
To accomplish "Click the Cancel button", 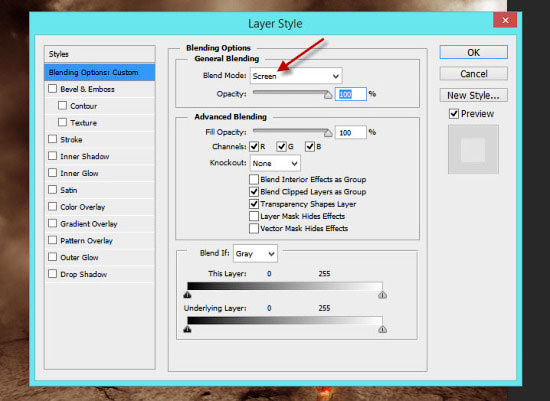I will coord(473,74).
